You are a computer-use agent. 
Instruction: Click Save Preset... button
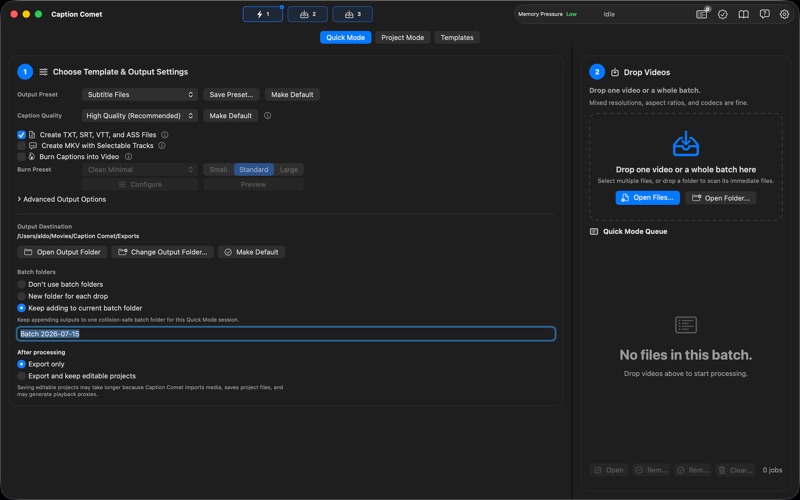pos(231,94)
